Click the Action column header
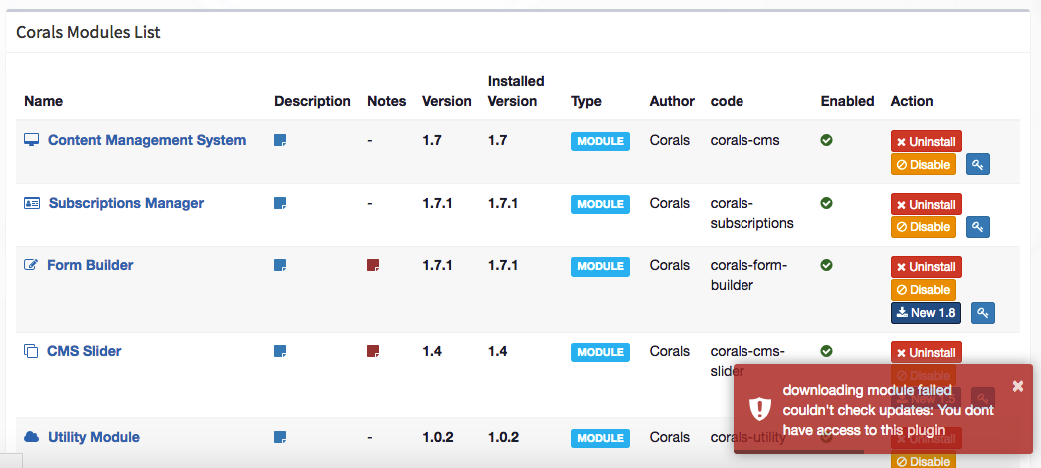1041x468 pixels. [912, 102]
